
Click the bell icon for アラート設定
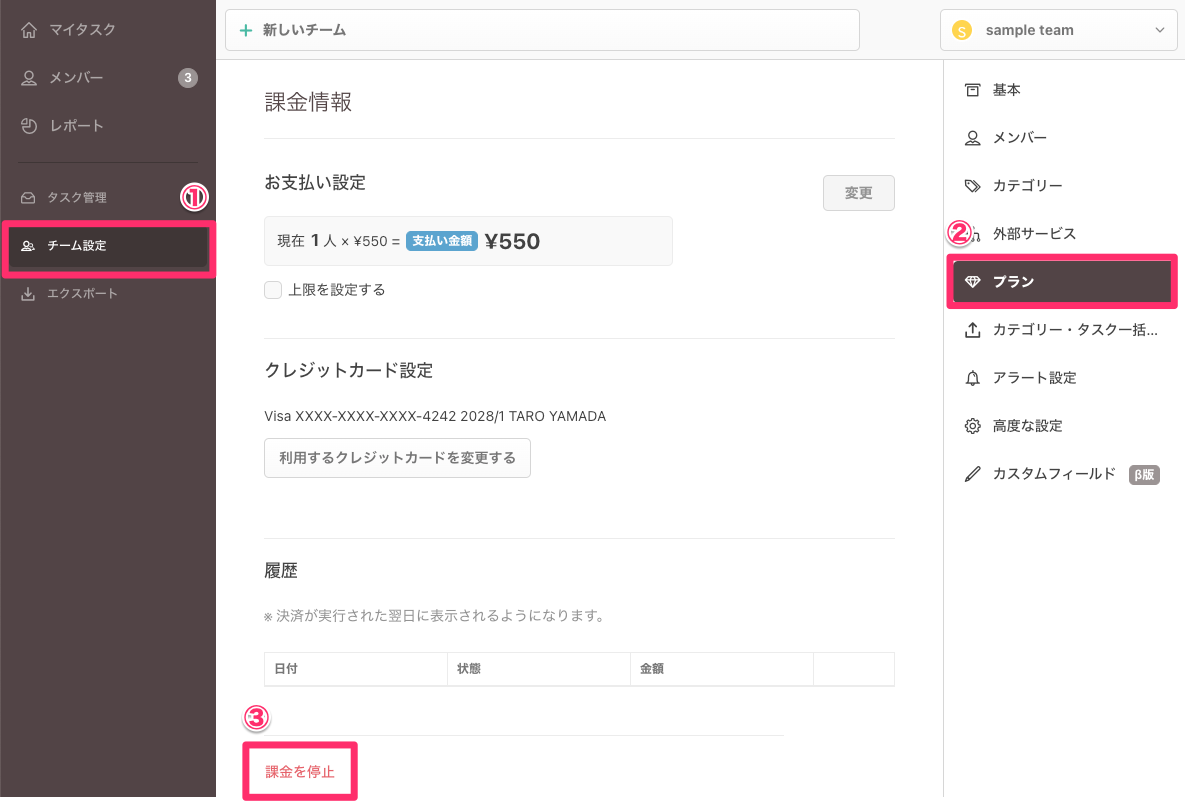972,378
